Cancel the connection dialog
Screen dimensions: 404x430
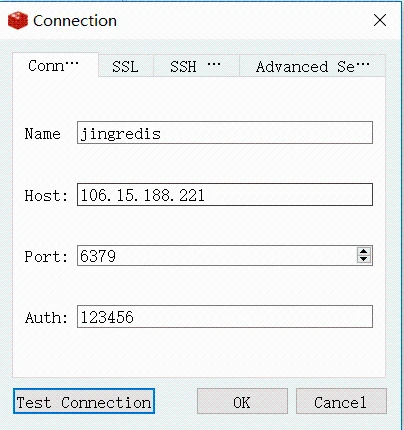coord(341,401)
